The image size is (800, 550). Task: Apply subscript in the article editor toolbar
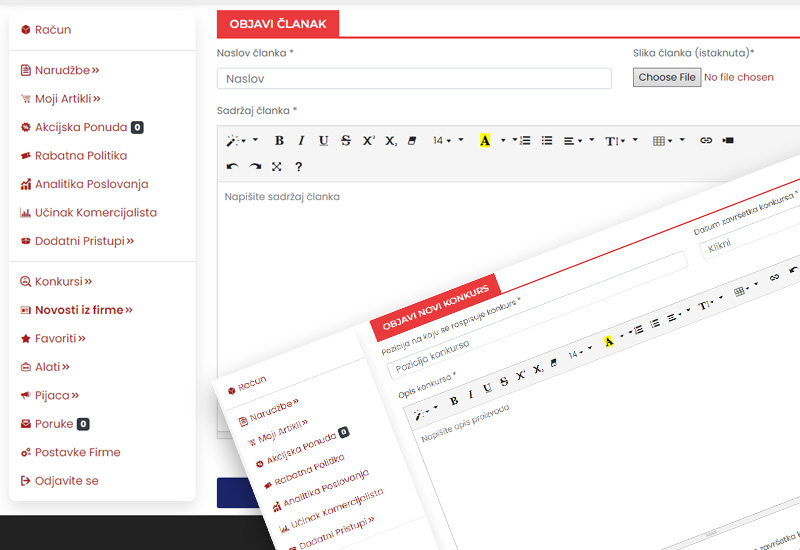click(391, 141)
